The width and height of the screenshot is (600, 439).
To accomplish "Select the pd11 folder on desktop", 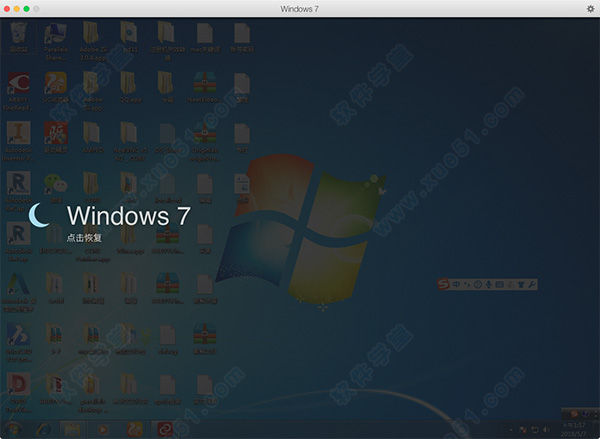I will point(129,37).
